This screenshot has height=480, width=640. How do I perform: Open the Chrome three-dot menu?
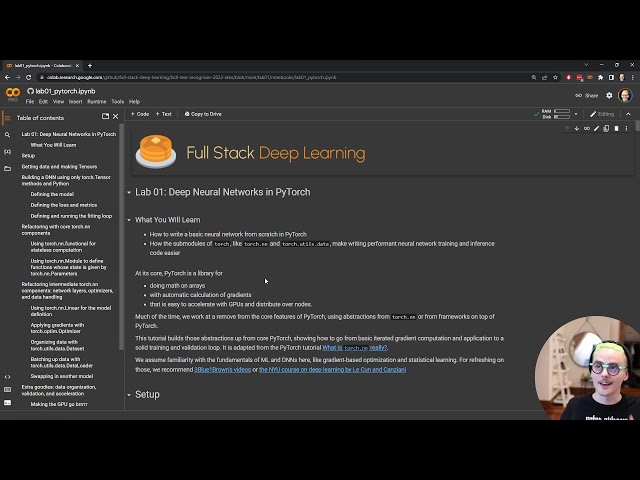633,77
